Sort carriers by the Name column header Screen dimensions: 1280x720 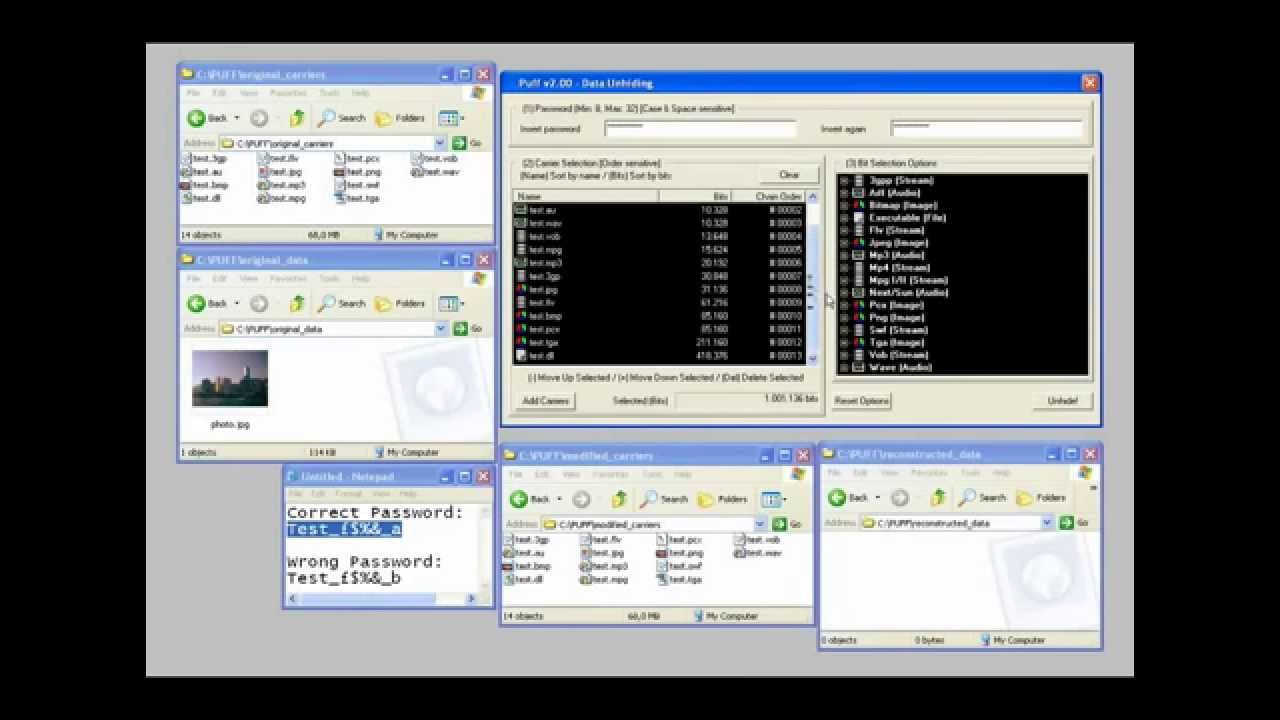(x=586, y=197)
